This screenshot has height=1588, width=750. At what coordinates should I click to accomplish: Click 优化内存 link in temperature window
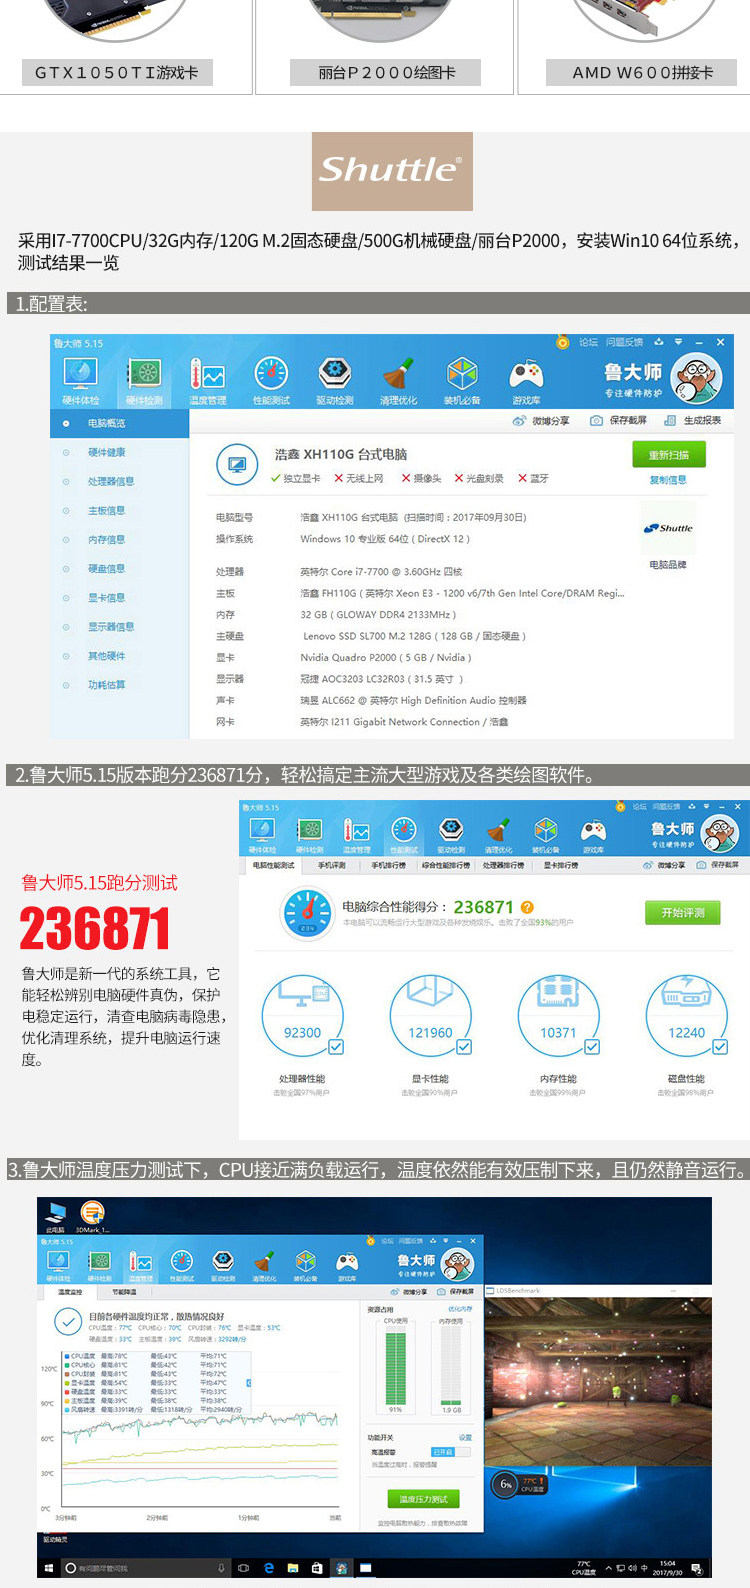tap(460, 1308)
